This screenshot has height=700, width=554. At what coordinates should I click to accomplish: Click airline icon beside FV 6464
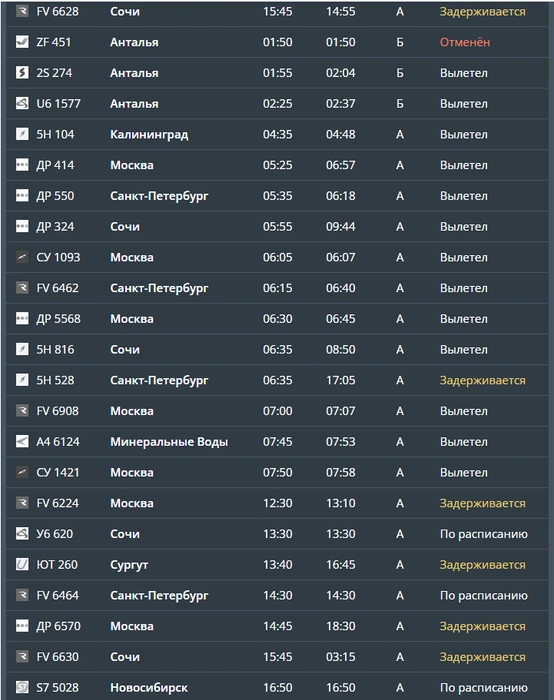coord(22,595)
